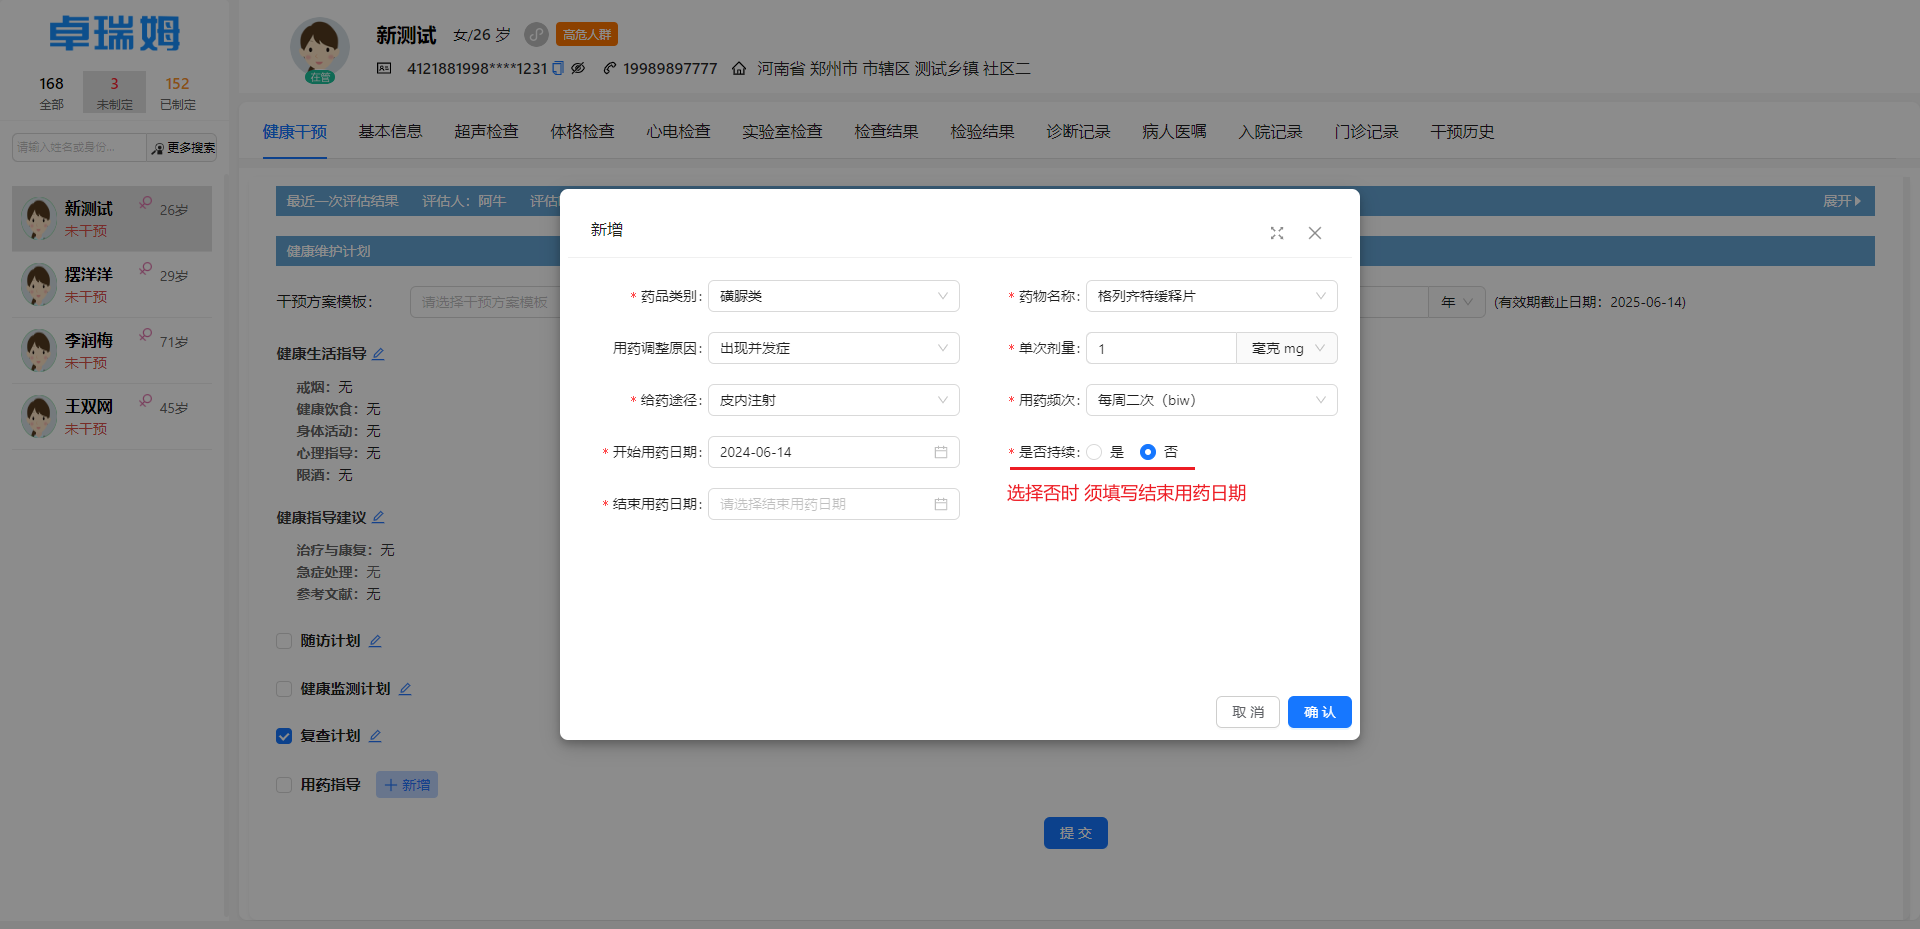Screen dimensions: 1920x929
Task: Click the home icon before the address
Action: pyautogui.click(x=738, y=68)
